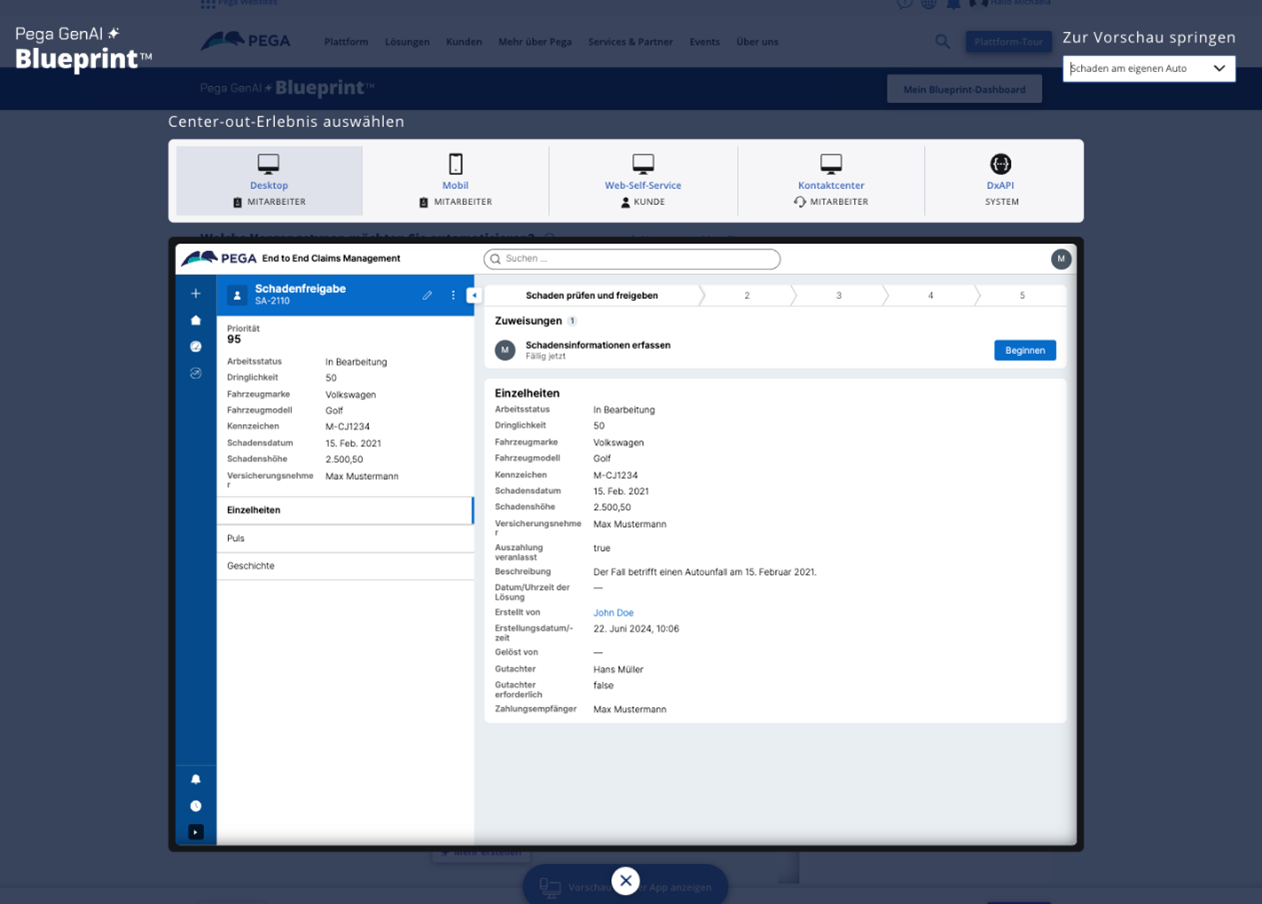Click the Center-out-Erlebnis auswählen heading
The image size is (1262, 904).
(x=286, y=122)
